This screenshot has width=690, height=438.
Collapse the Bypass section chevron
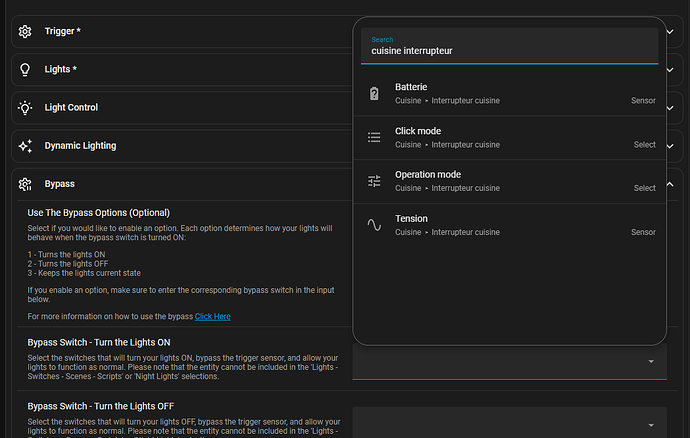[x=670, y=184]
